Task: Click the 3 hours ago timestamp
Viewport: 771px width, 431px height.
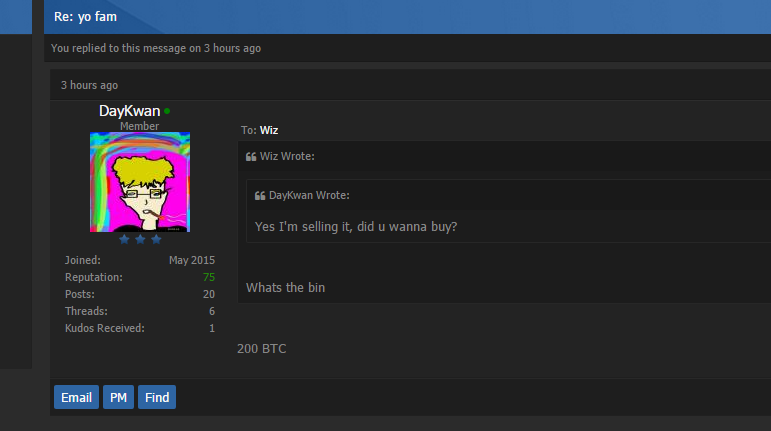Action: [x=89, y=85]
